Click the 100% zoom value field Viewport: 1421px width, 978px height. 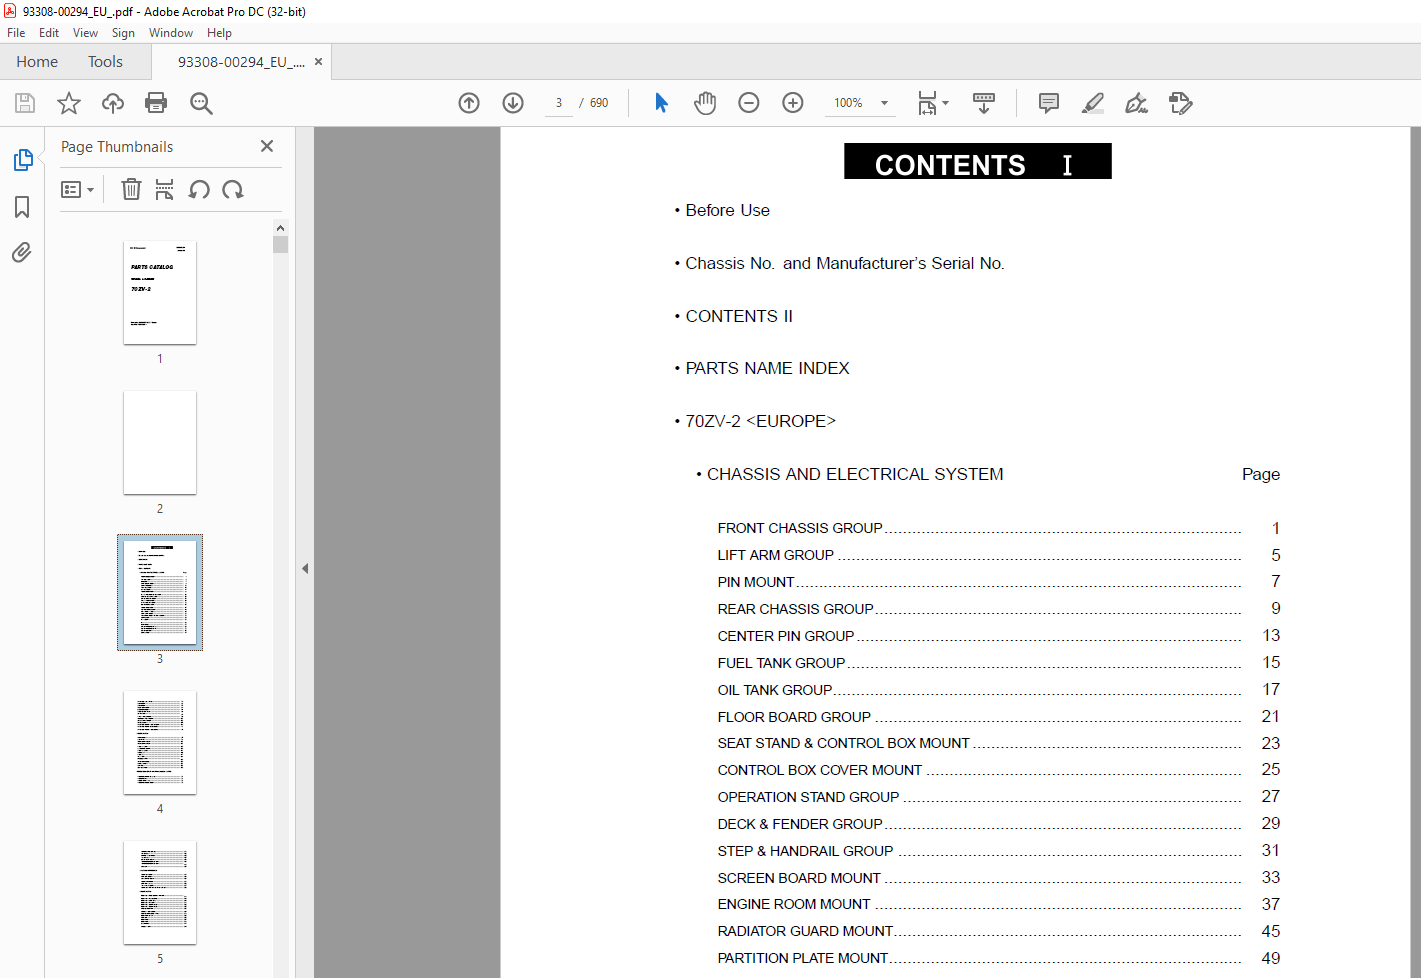(x=849, y=103)
